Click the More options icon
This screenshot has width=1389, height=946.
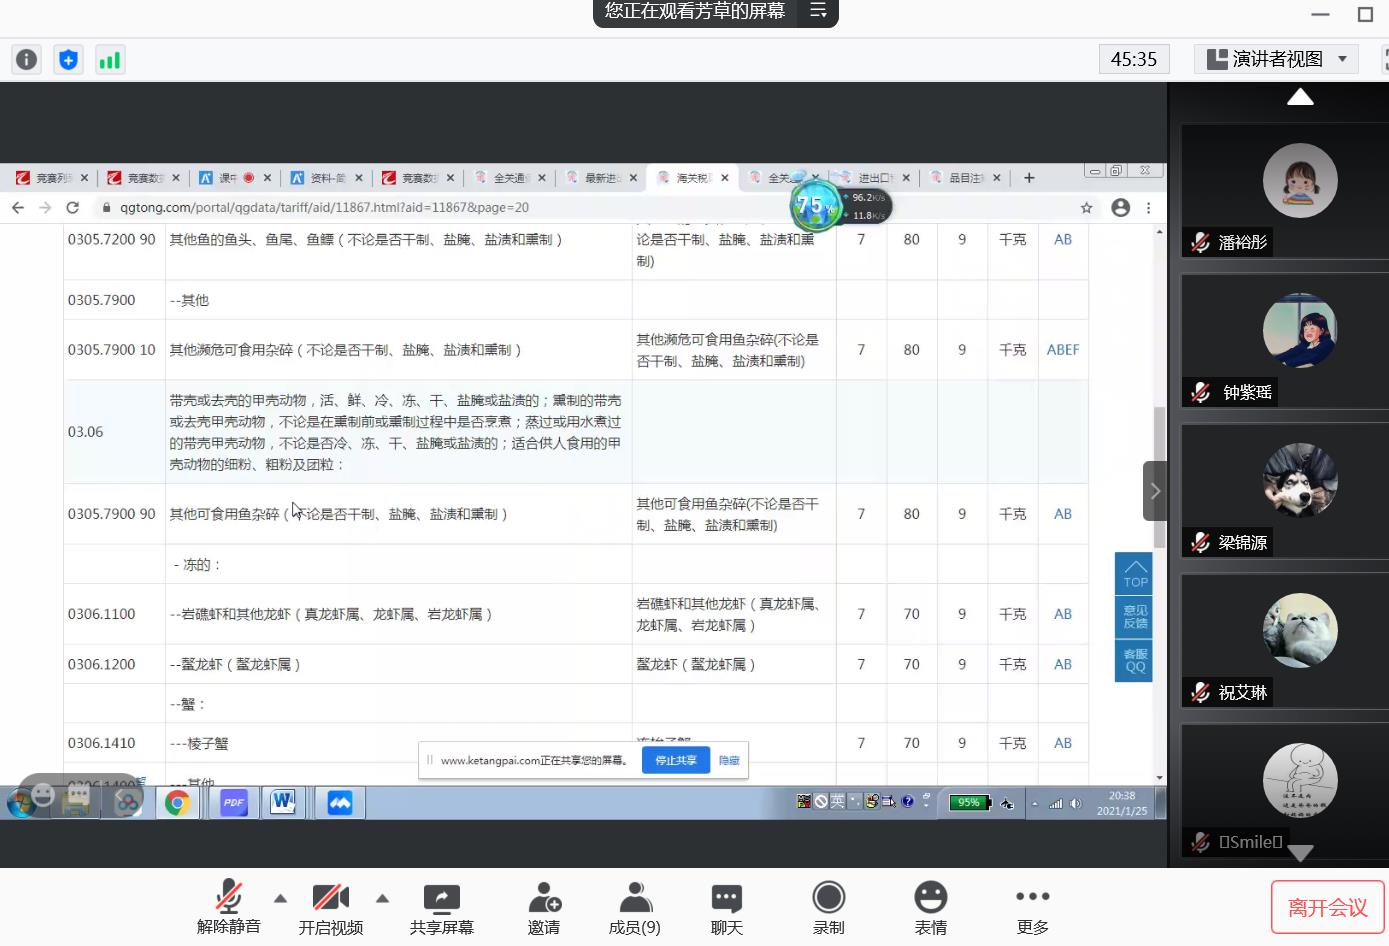coord(1032,908)
